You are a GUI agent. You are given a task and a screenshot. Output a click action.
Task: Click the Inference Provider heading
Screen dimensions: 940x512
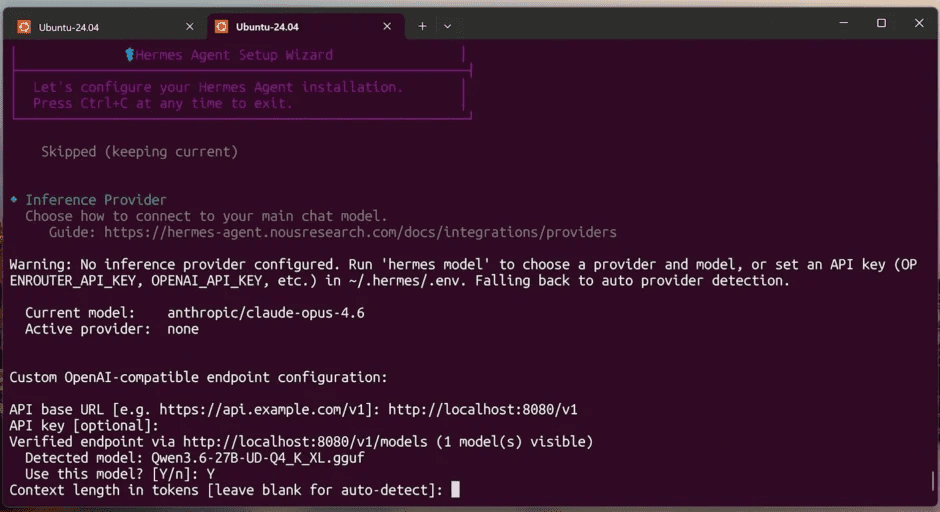tap(96, 200)
